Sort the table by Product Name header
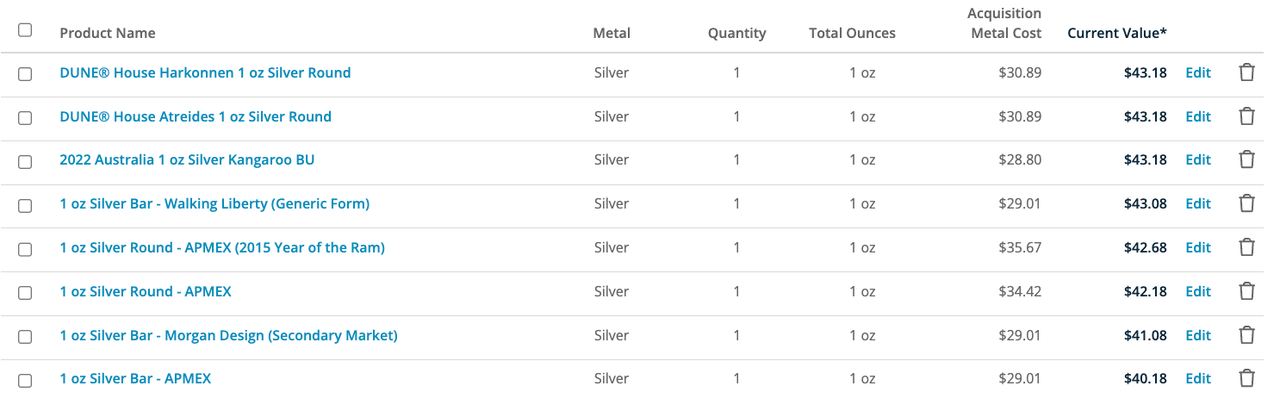This screenshot has width=1280, height=405. (107, 33)
